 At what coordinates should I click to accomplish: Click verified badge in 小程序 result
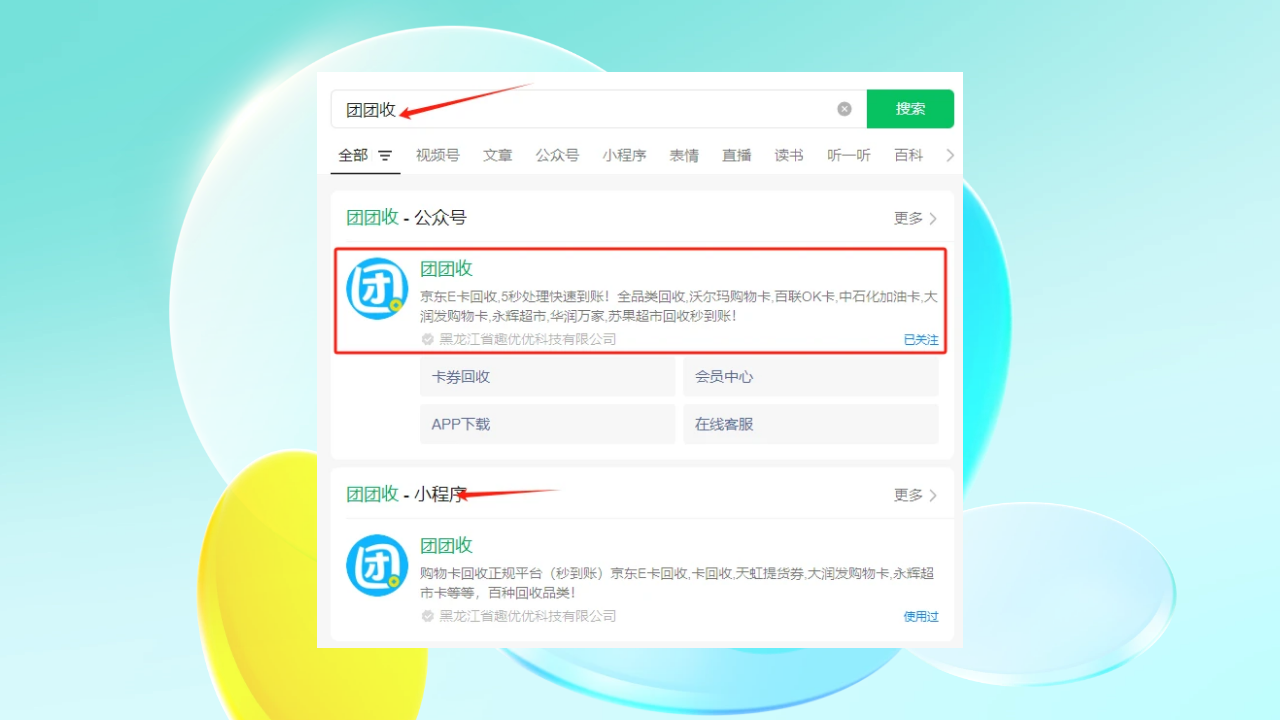[428, 616]
